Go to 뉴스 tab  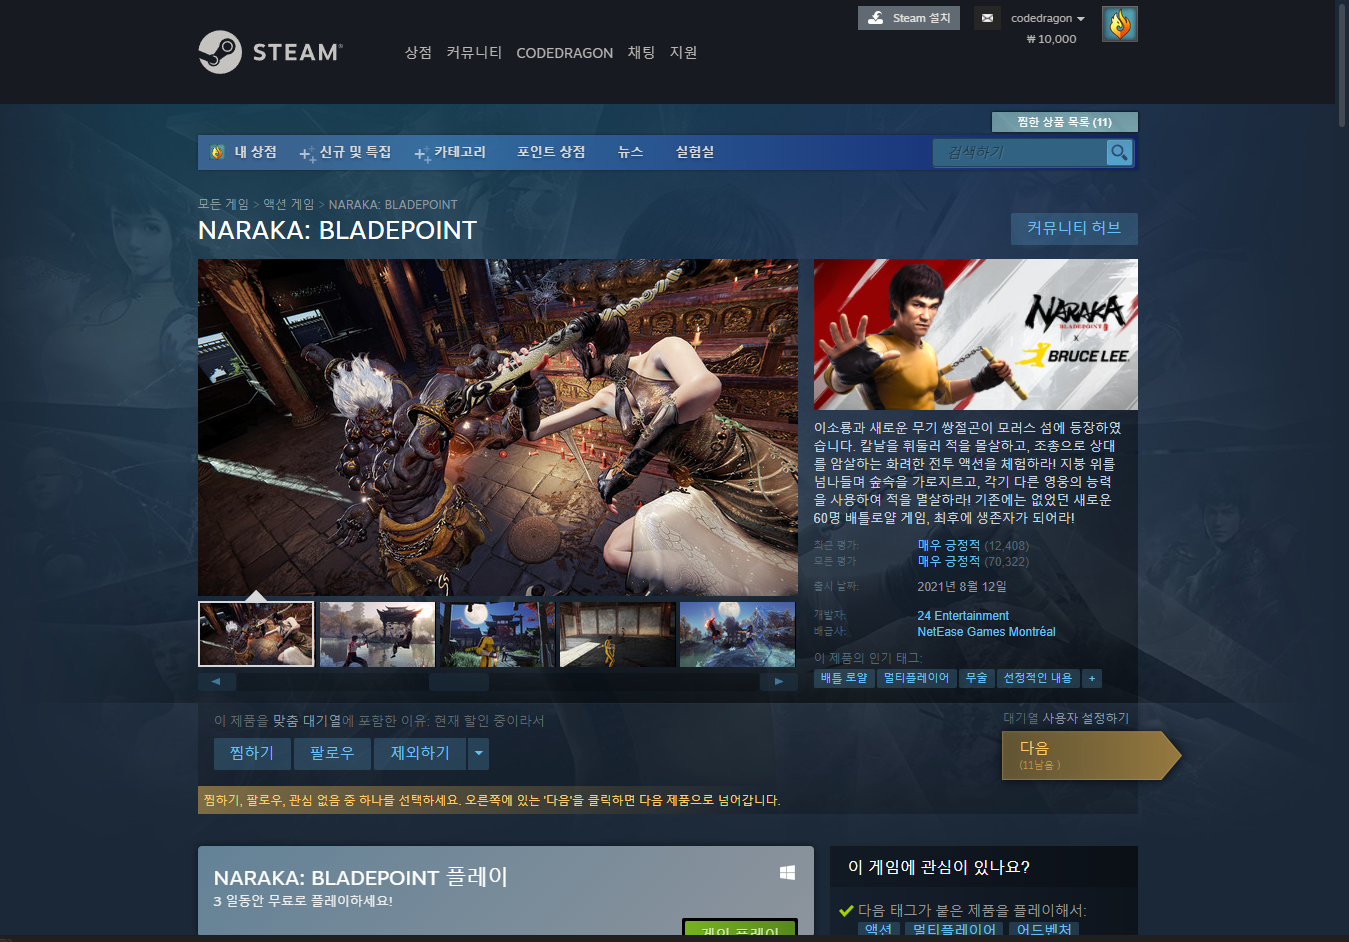tap(630, 152)
